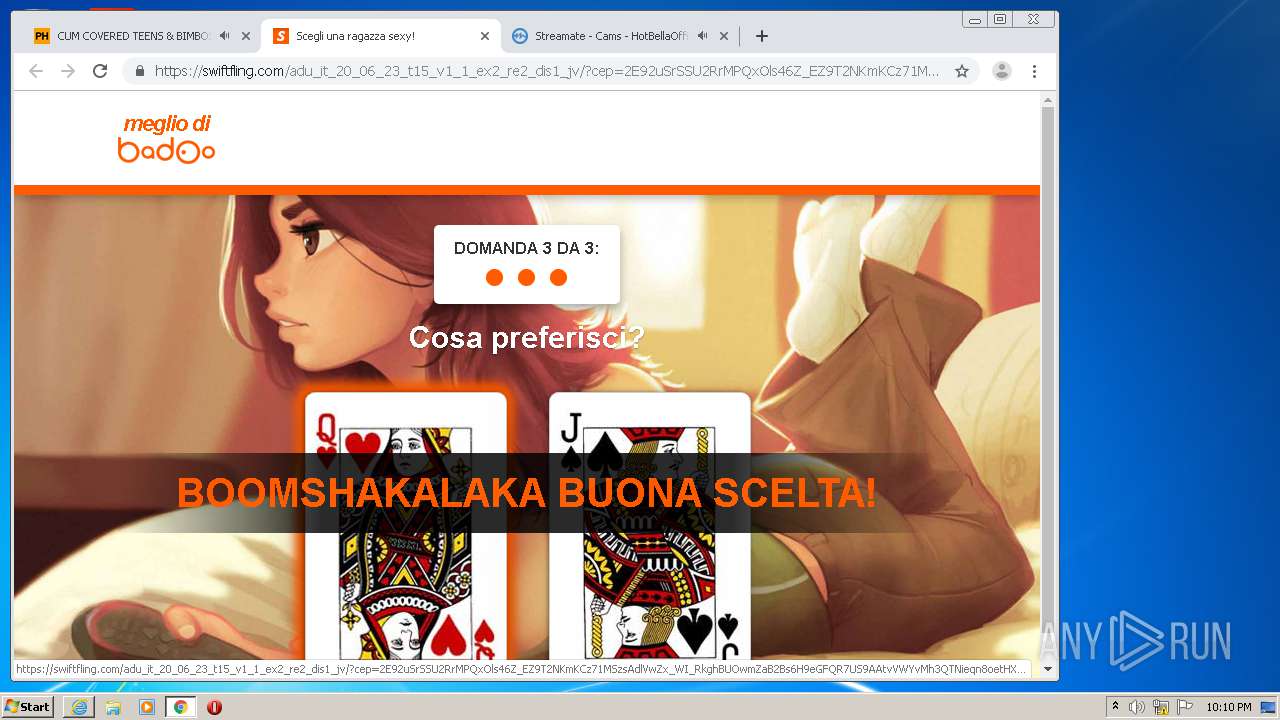Select the 'Scegli una ragazza sexy!' tab
The width and height of the screenshot is (1280, 720).
[380, 36]
